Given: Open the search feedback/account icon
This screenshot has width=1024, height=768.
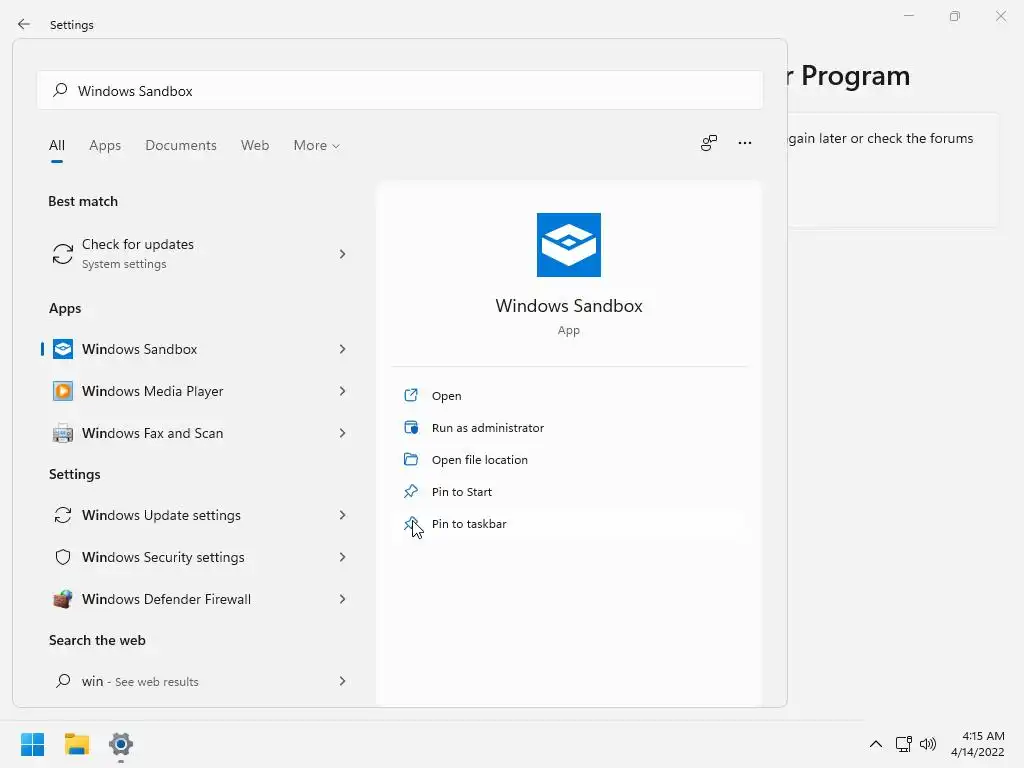Looking at the screenshot, I should (x=709, y=142).
